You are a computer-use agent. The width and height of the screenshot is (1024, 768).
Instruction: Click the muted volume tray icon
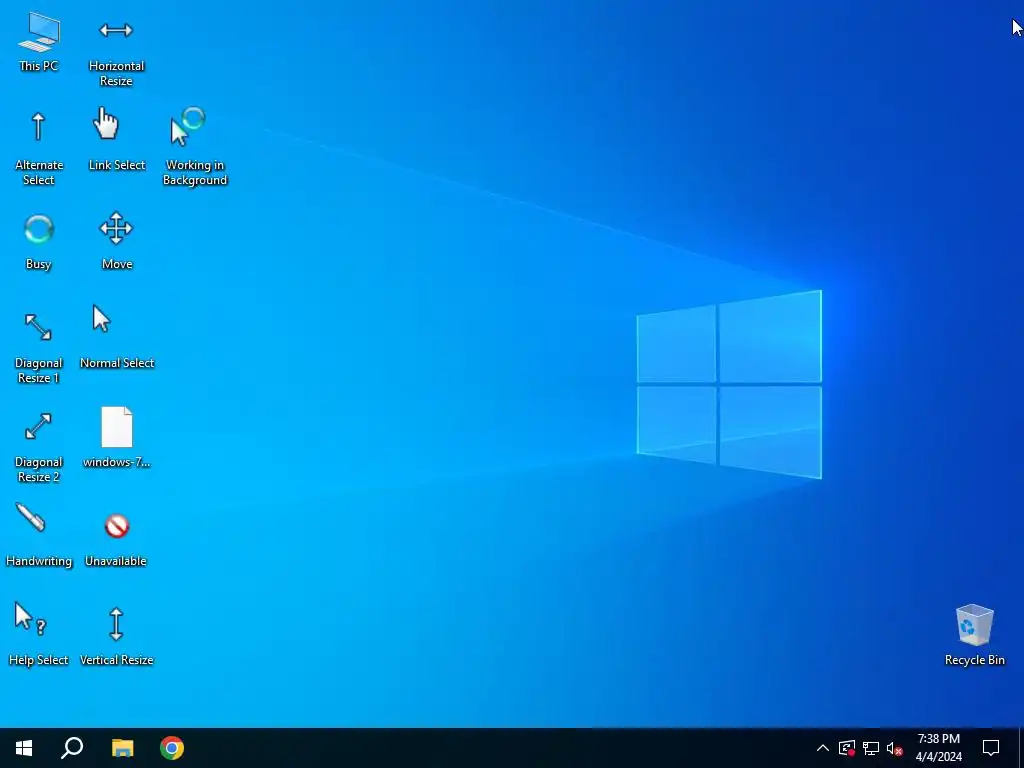(894, 748)
